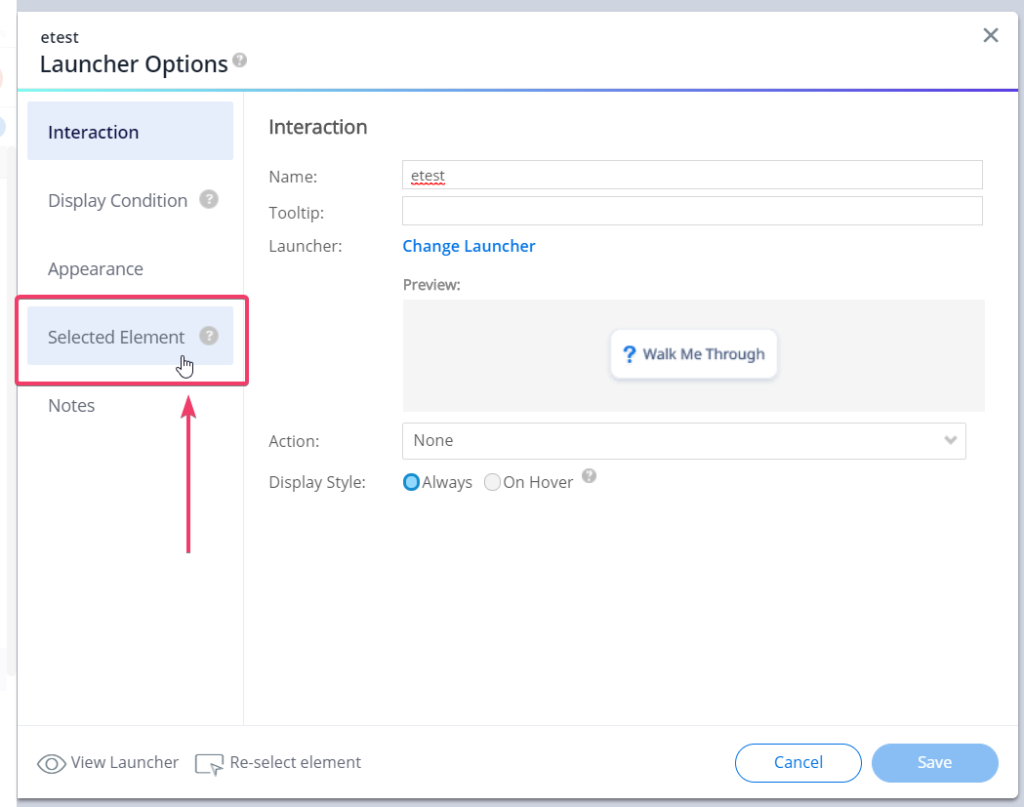Screen dimensions: 1024x807
Task: Open the Notes tab
Action: [x=71, y=405]
